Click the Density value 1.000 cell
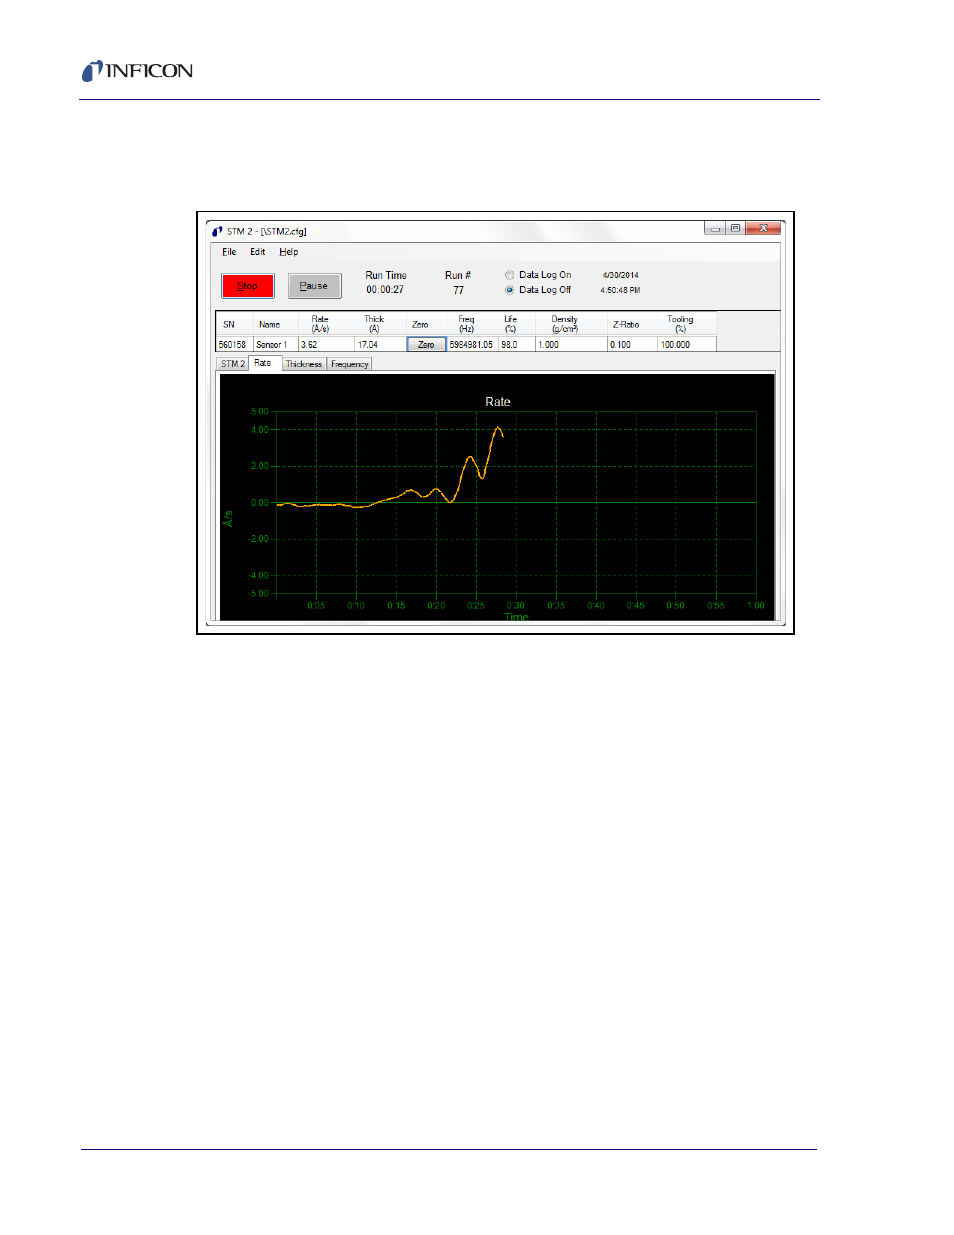The image size is (954, 1235). 571,344
